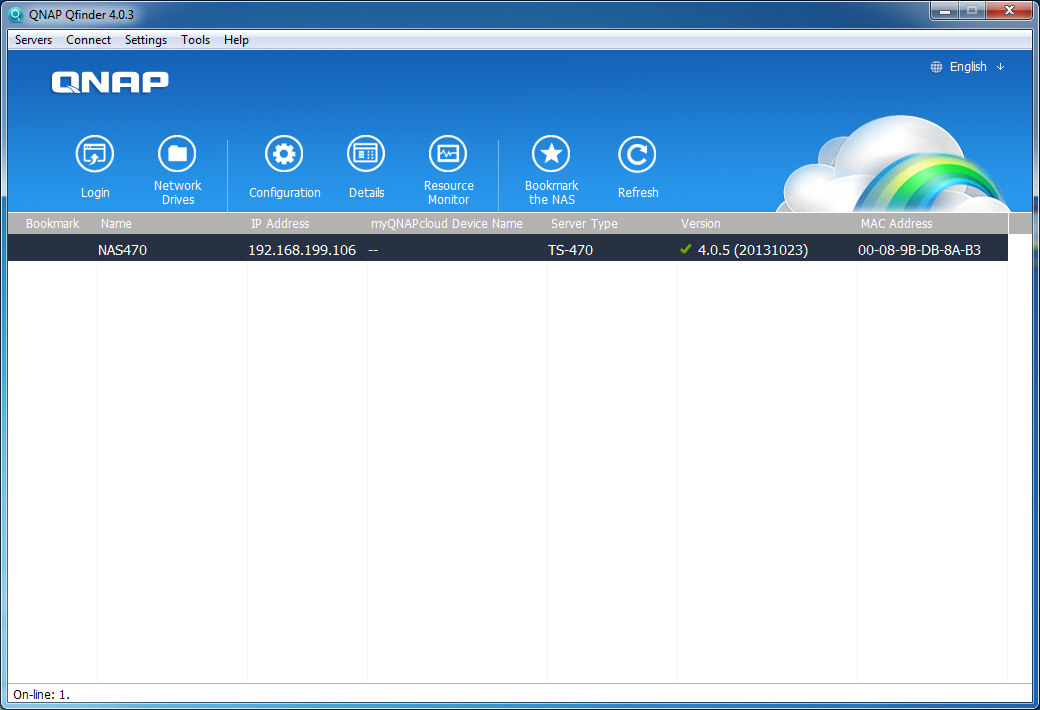Minimize the Qfinder window
Image resolution: width=1040 pixels, height=710 pixels.
[x=944, y=11]
